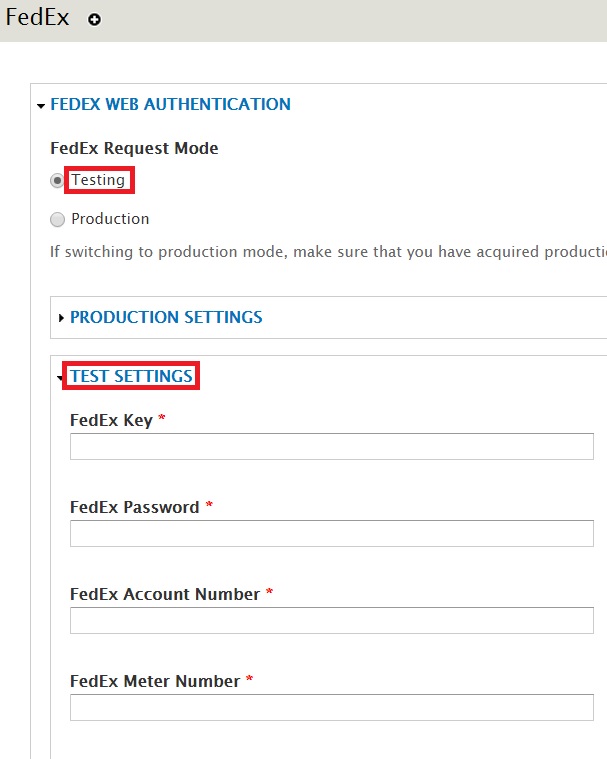
Task: Click the FedEx Password field label
Action: (x=135, y=507)
